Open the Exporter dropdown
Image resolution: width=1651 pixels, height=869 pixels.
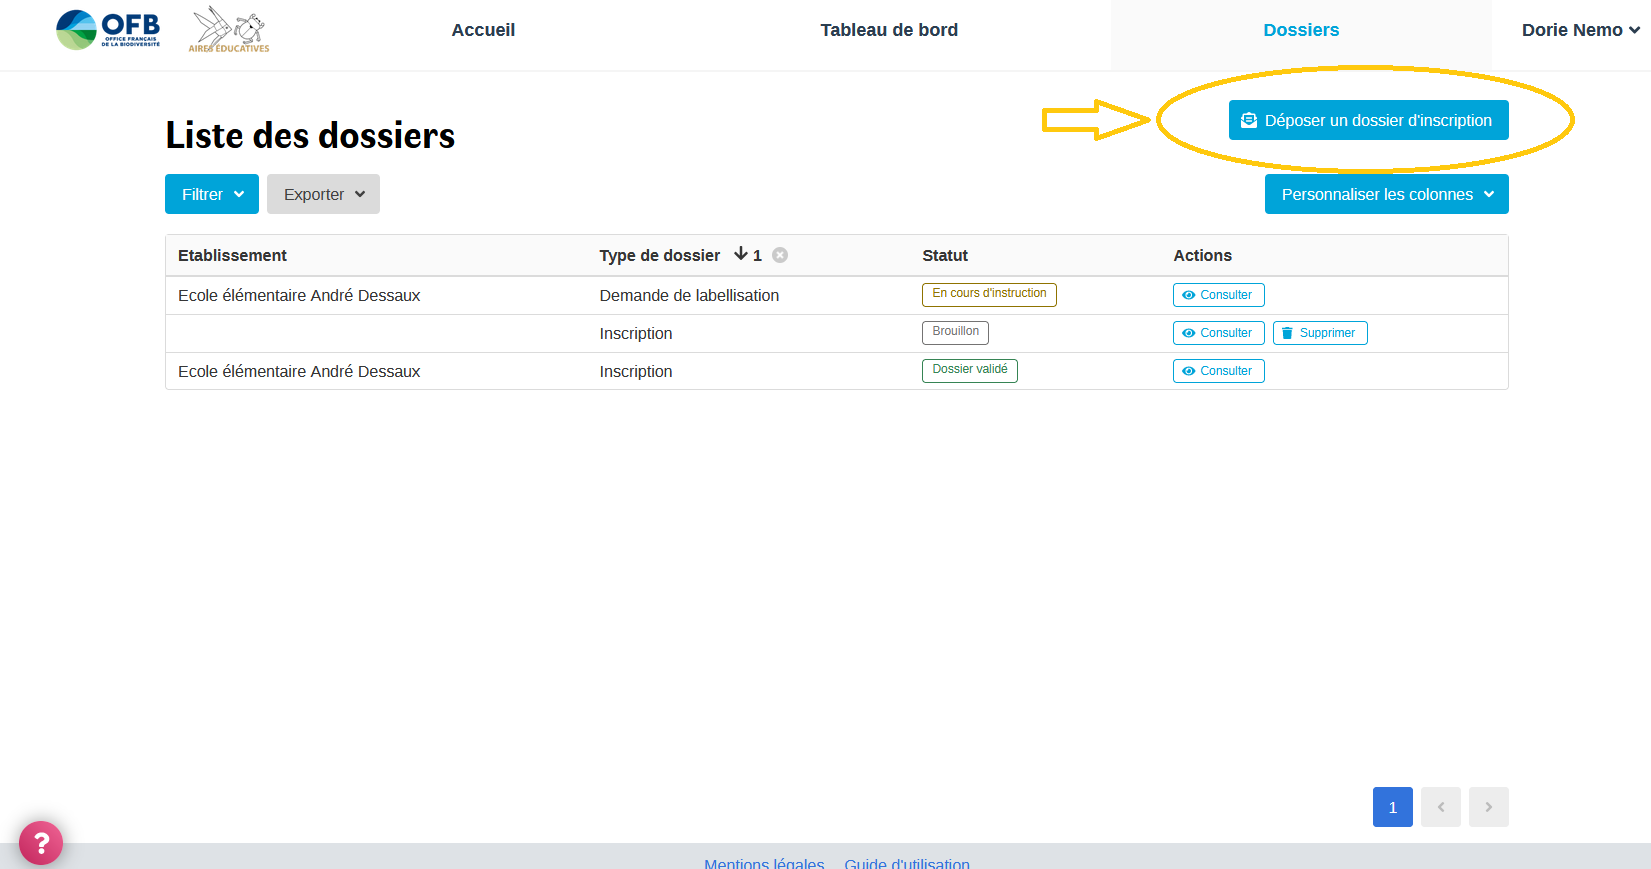[x=323, y=194]
